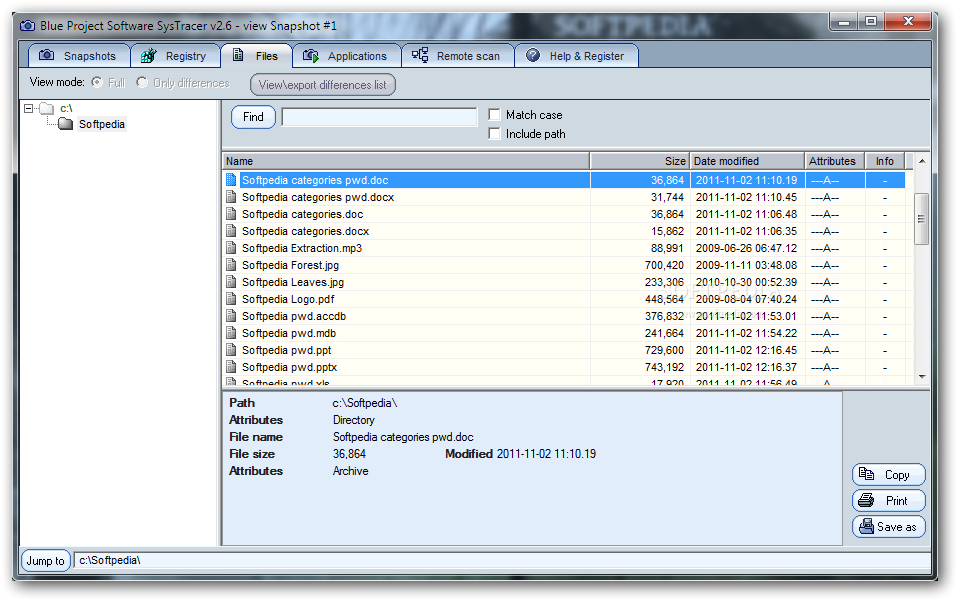Screen dimensions: 958x601
Task: Select the Files tab
Action: pos(257,56)
